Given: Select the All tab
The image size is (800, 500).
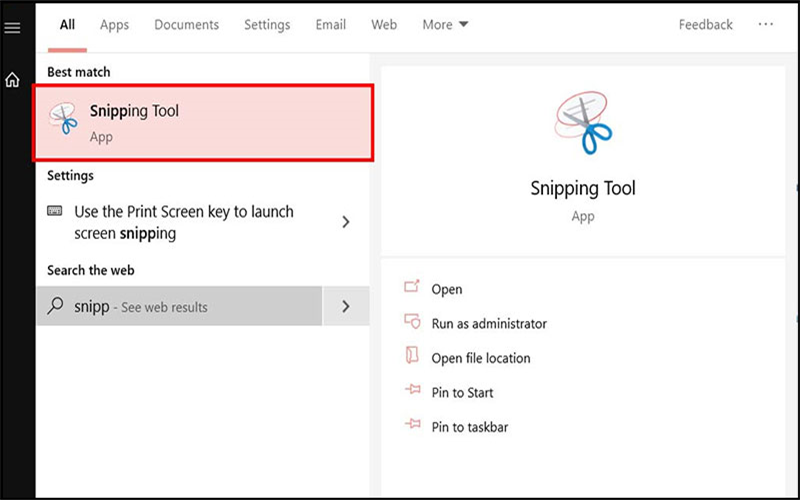Looking at the screenshot, I should [67, 24].
